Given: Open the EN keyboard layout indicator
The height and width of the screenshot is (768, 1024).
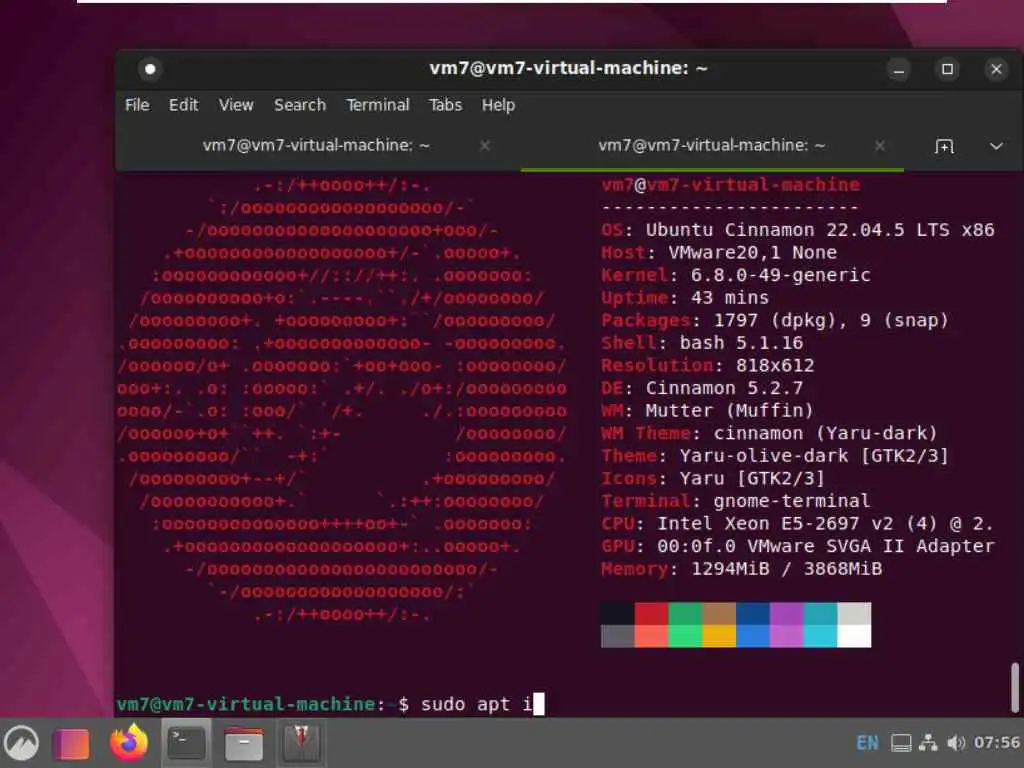Looking at the screenshot, I should [867, 743].
